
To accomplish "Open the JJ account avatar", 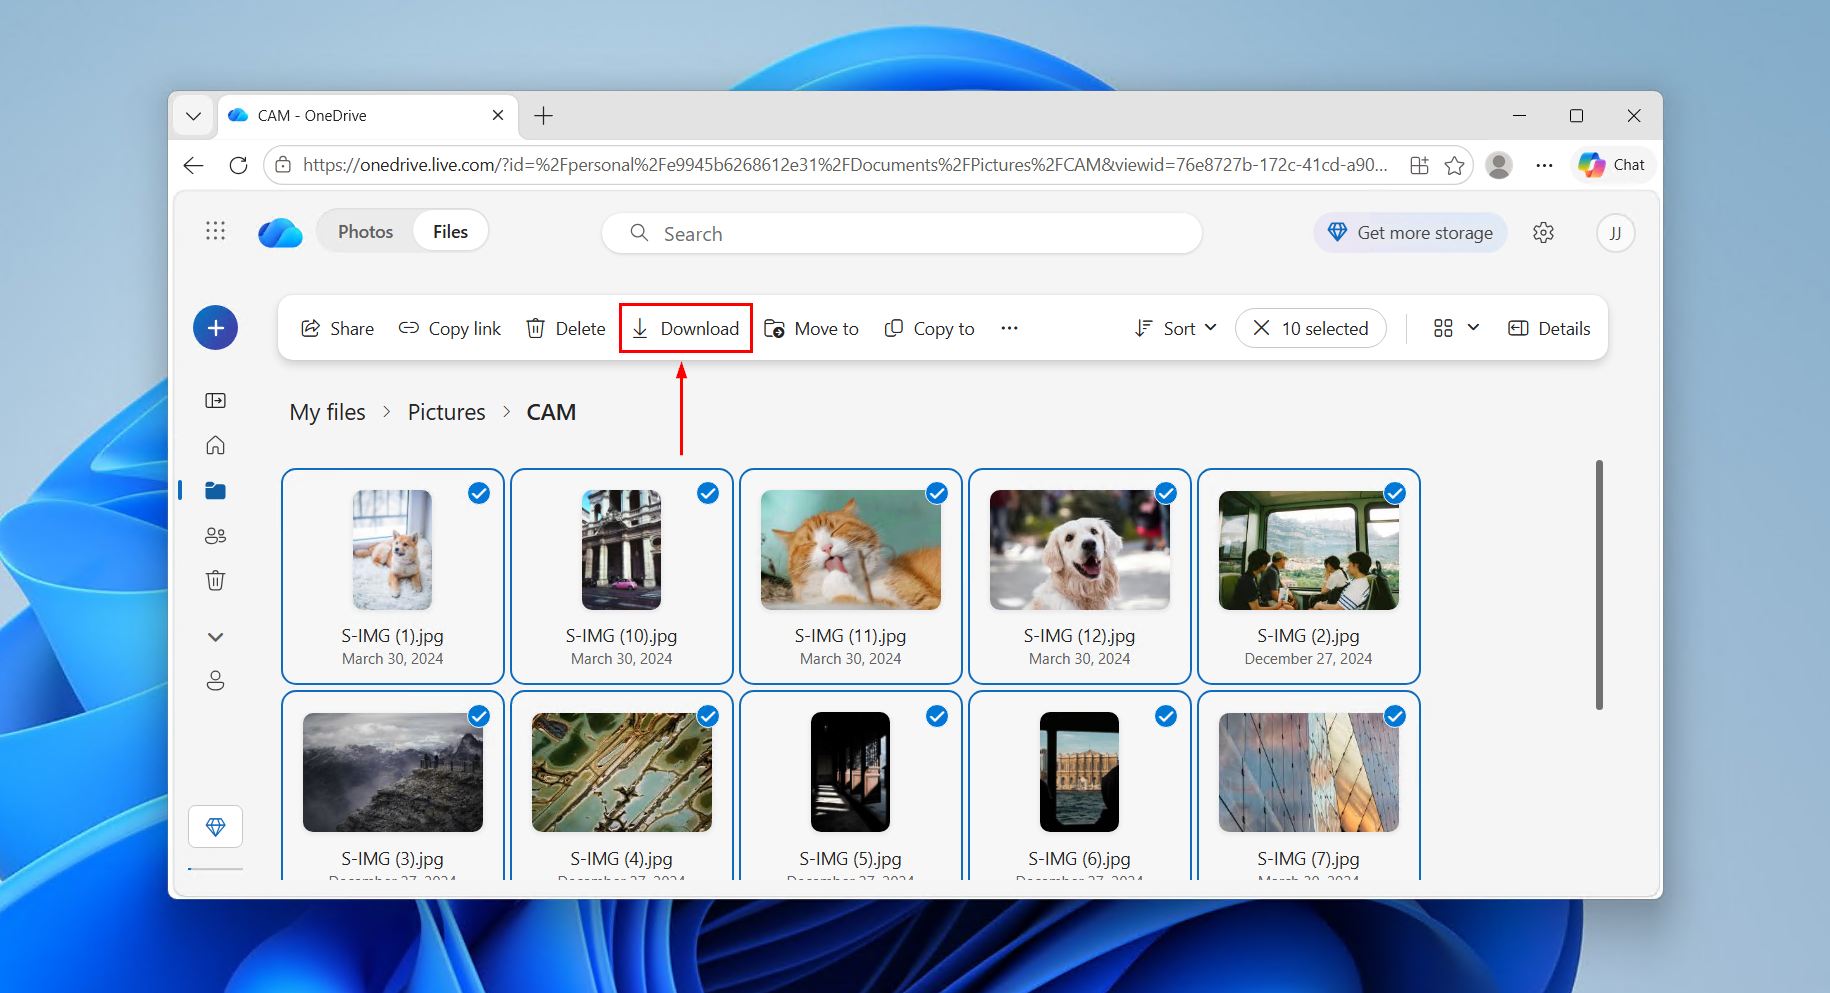I will point(1615,233).
